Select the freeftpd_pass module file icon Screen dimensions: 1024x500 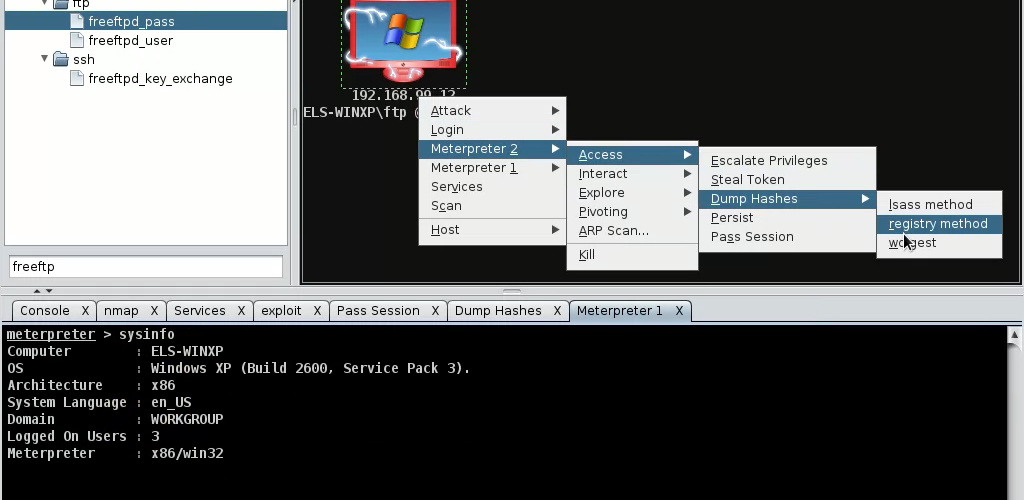pos(78,21)
